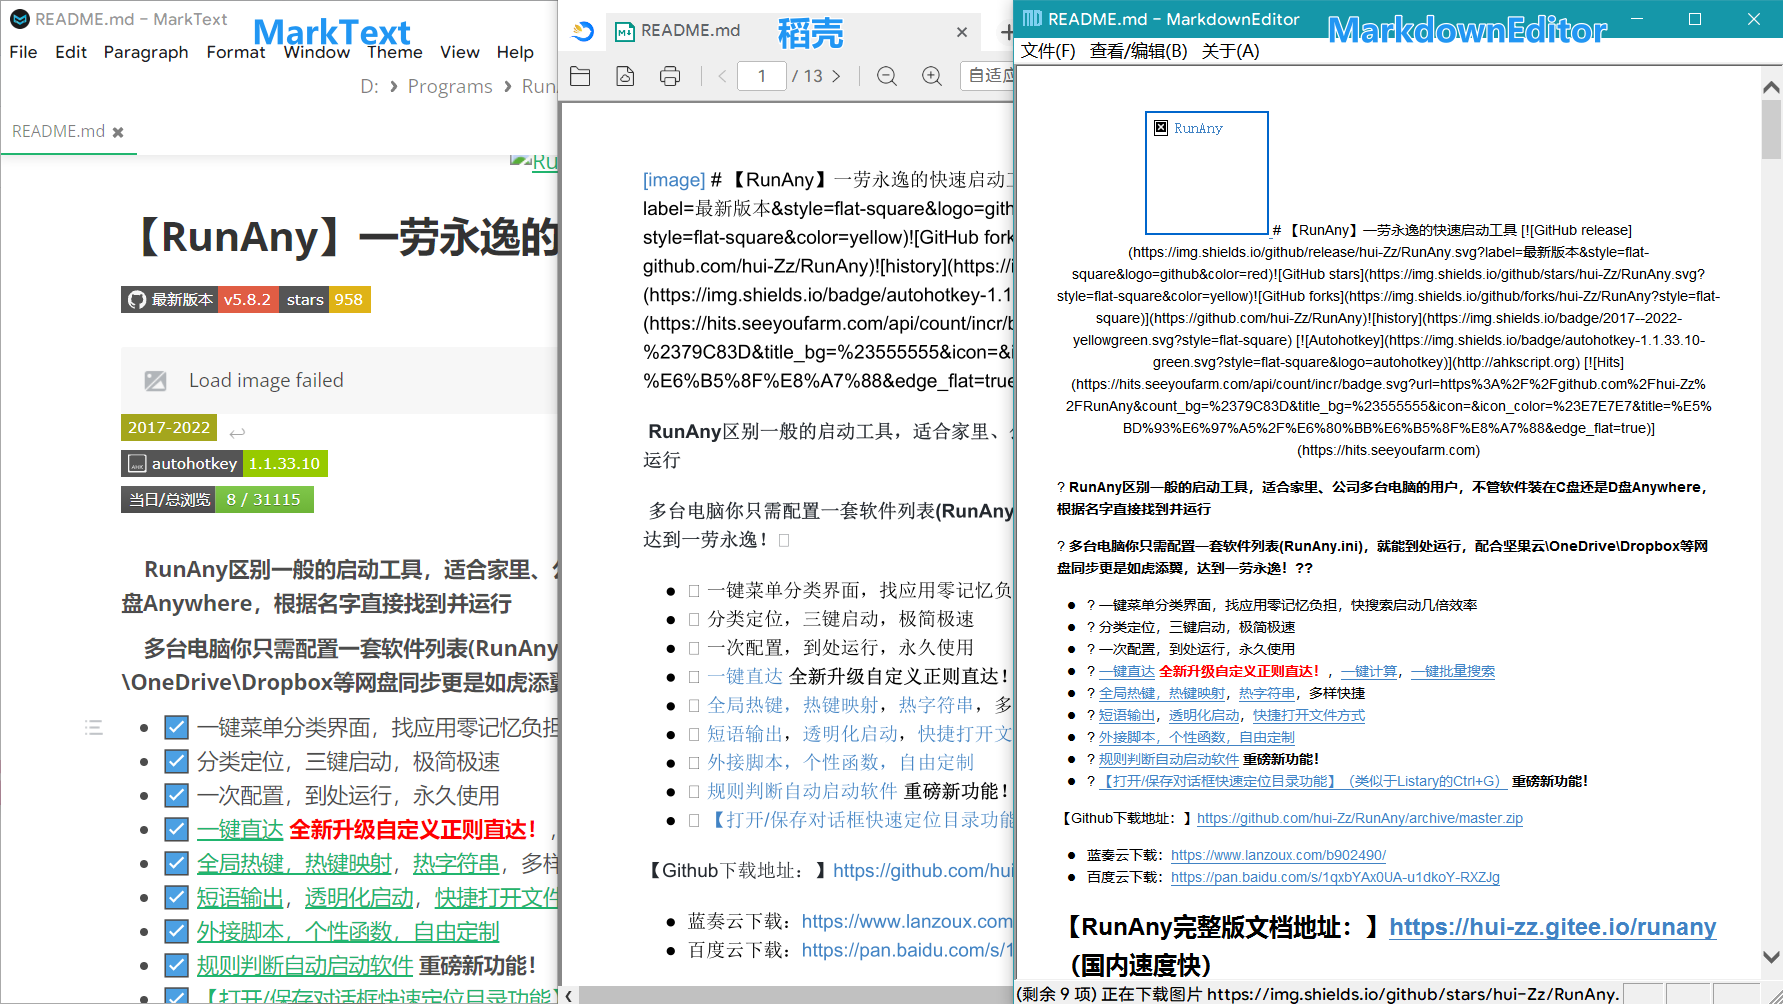Screen dimensions: 1783x1004
Task: Uncheck the 外接脚本 checkbox in MarkText
Action: coord(176,932)
